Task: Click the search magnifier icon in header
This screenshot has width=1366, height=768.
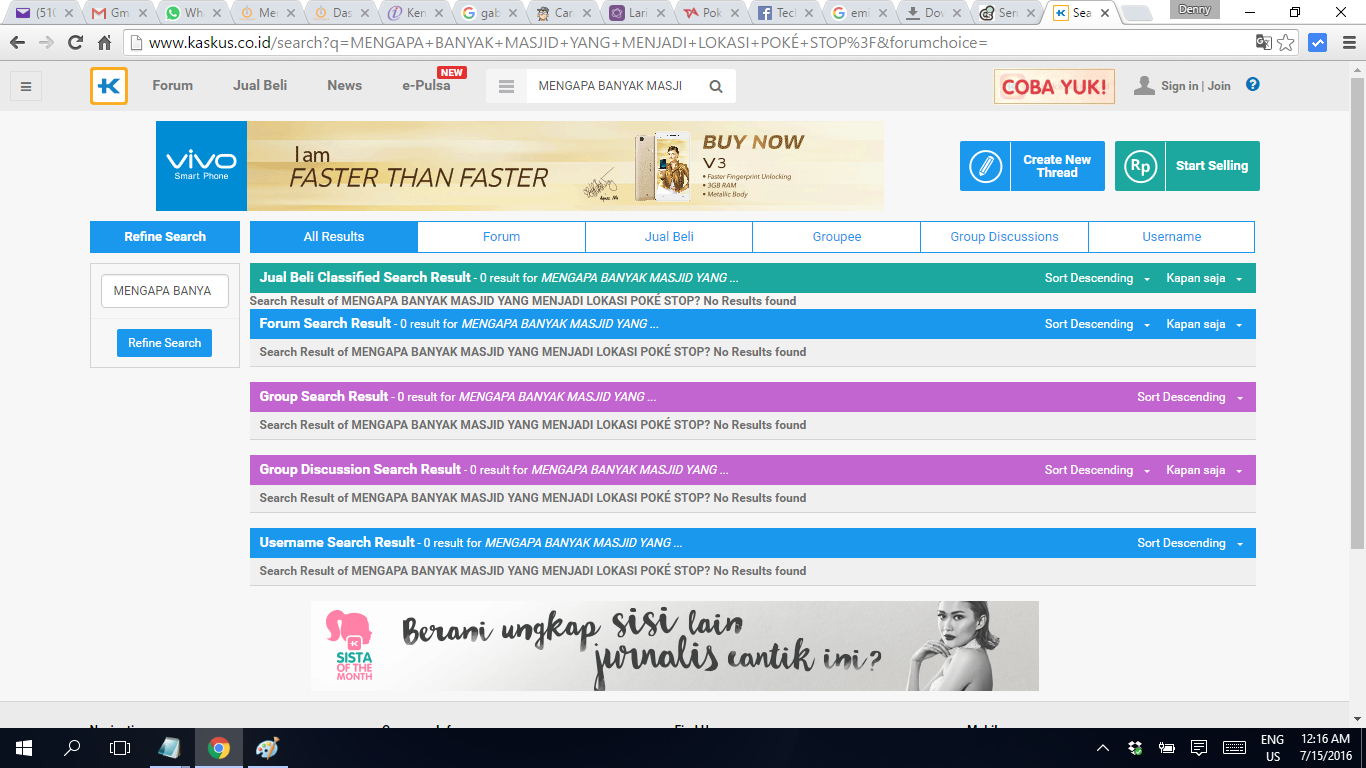Action: click(x=716, y=86)
